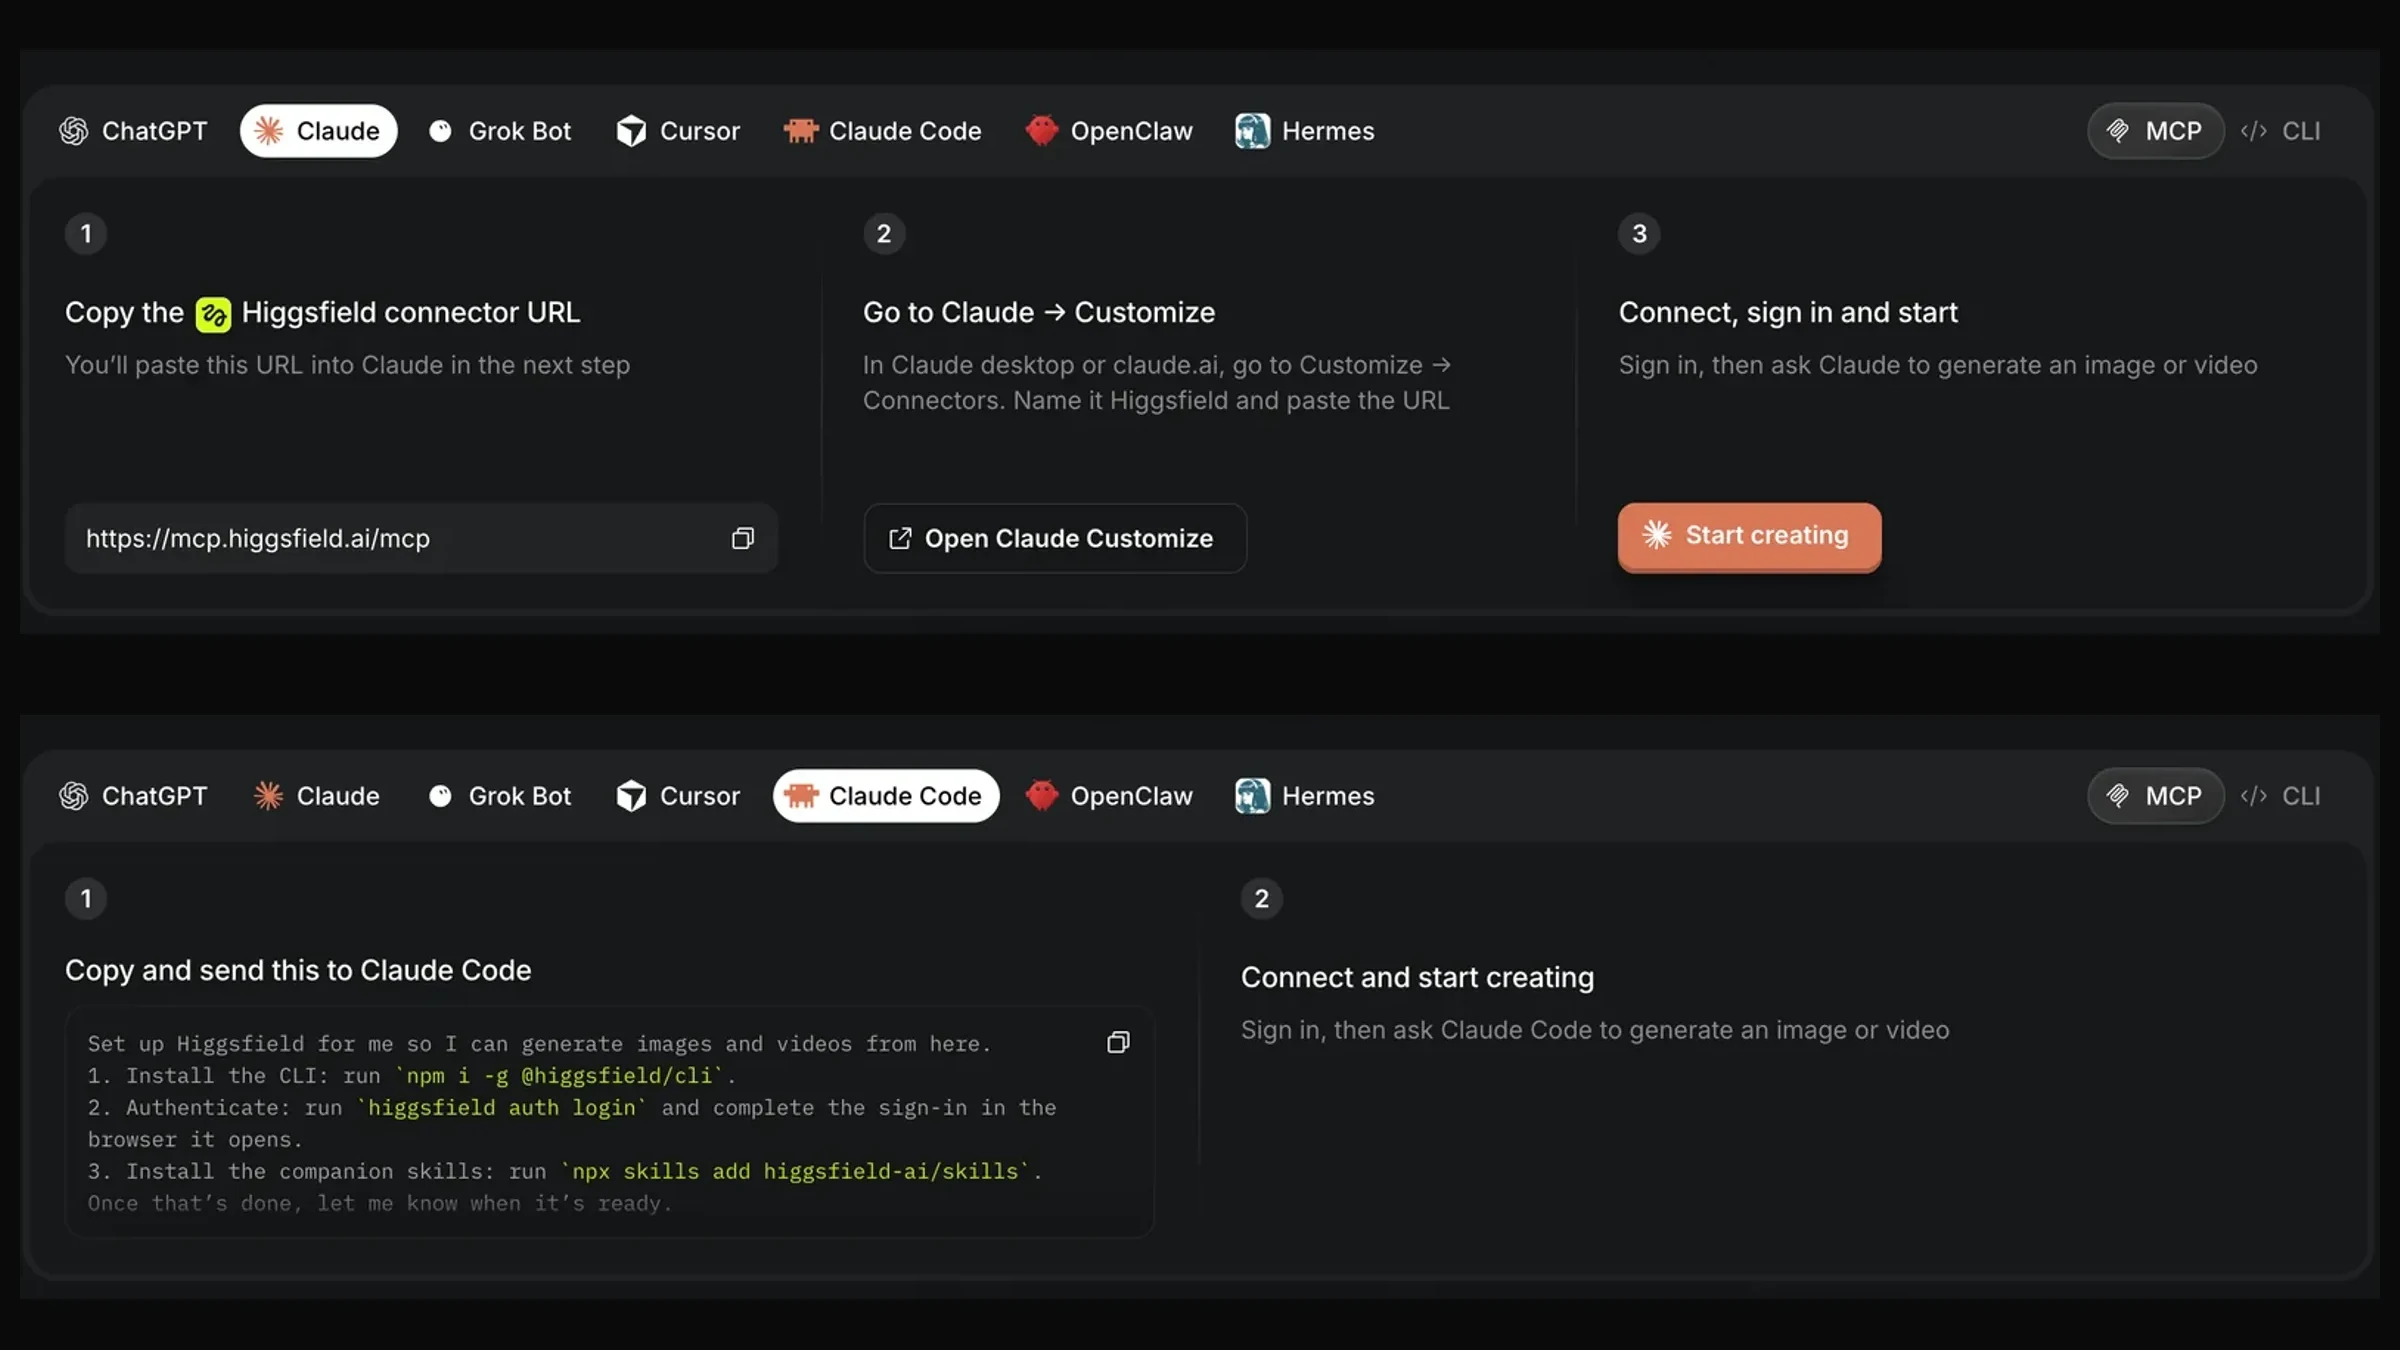Click the heading "Connect and start creating"

click(1417, 978)
